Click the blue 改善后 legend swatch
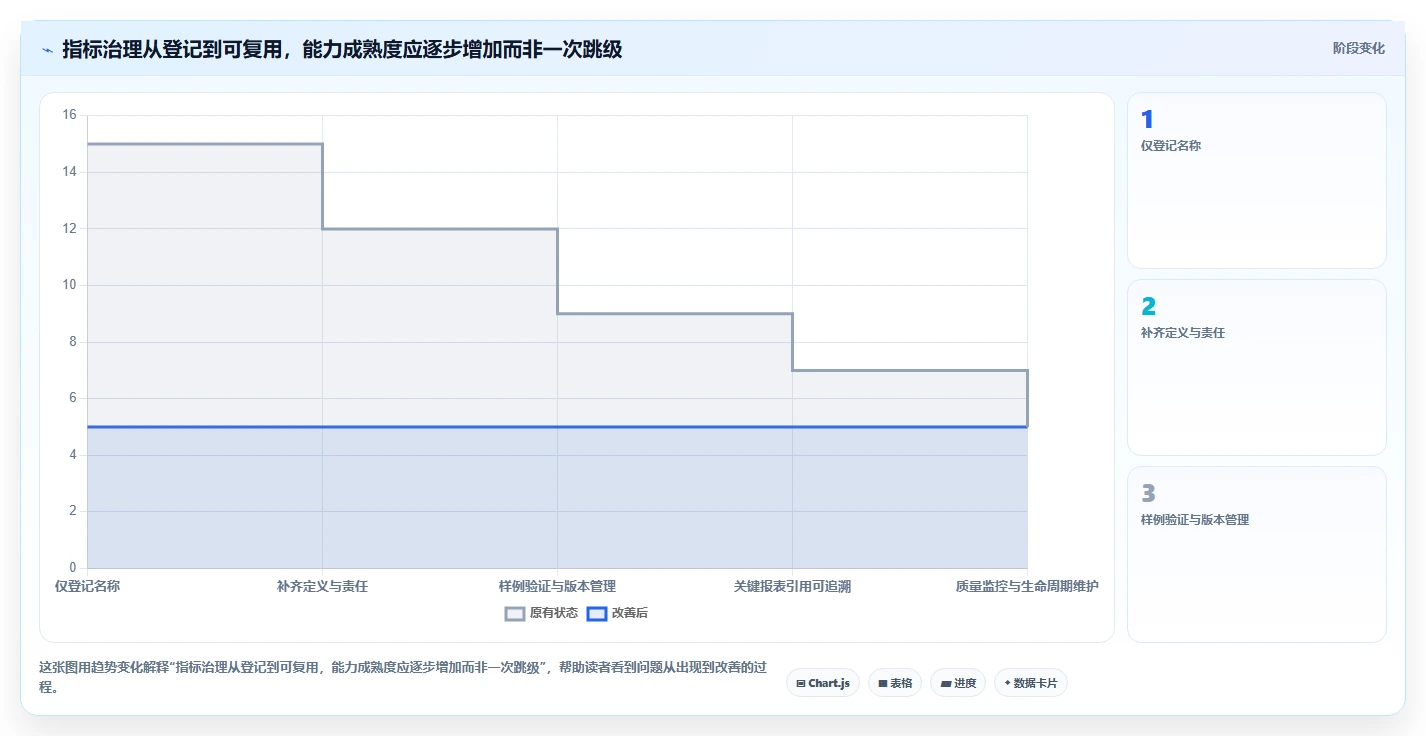 [597, 614]
